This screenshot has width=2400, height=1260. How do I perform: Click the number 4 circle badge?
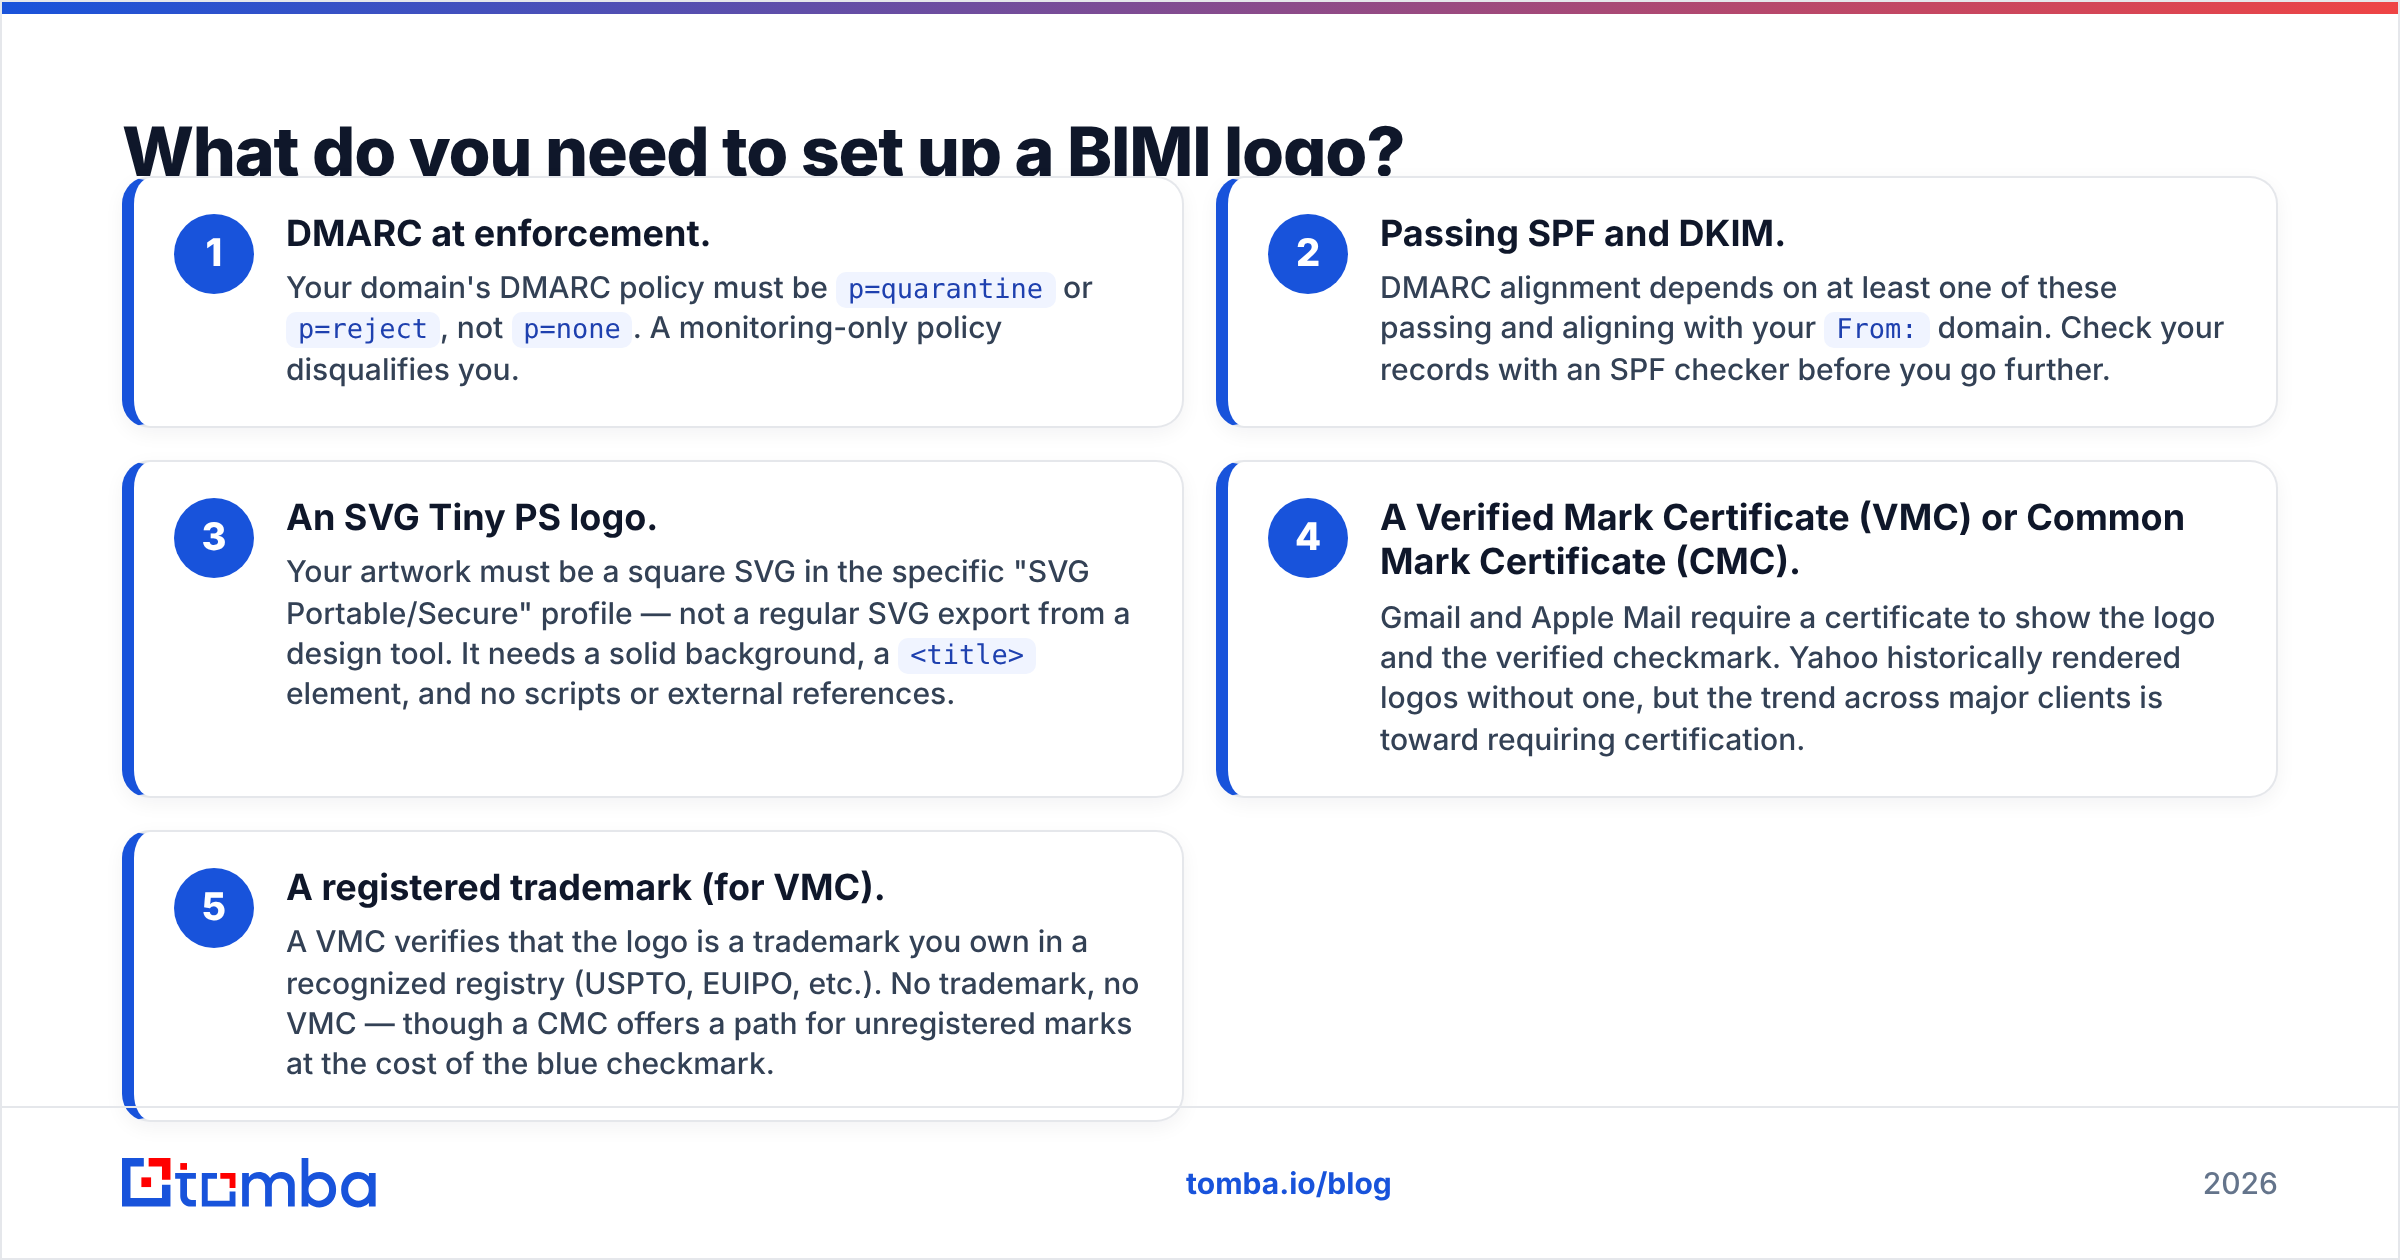click(x=1308, y=538)
